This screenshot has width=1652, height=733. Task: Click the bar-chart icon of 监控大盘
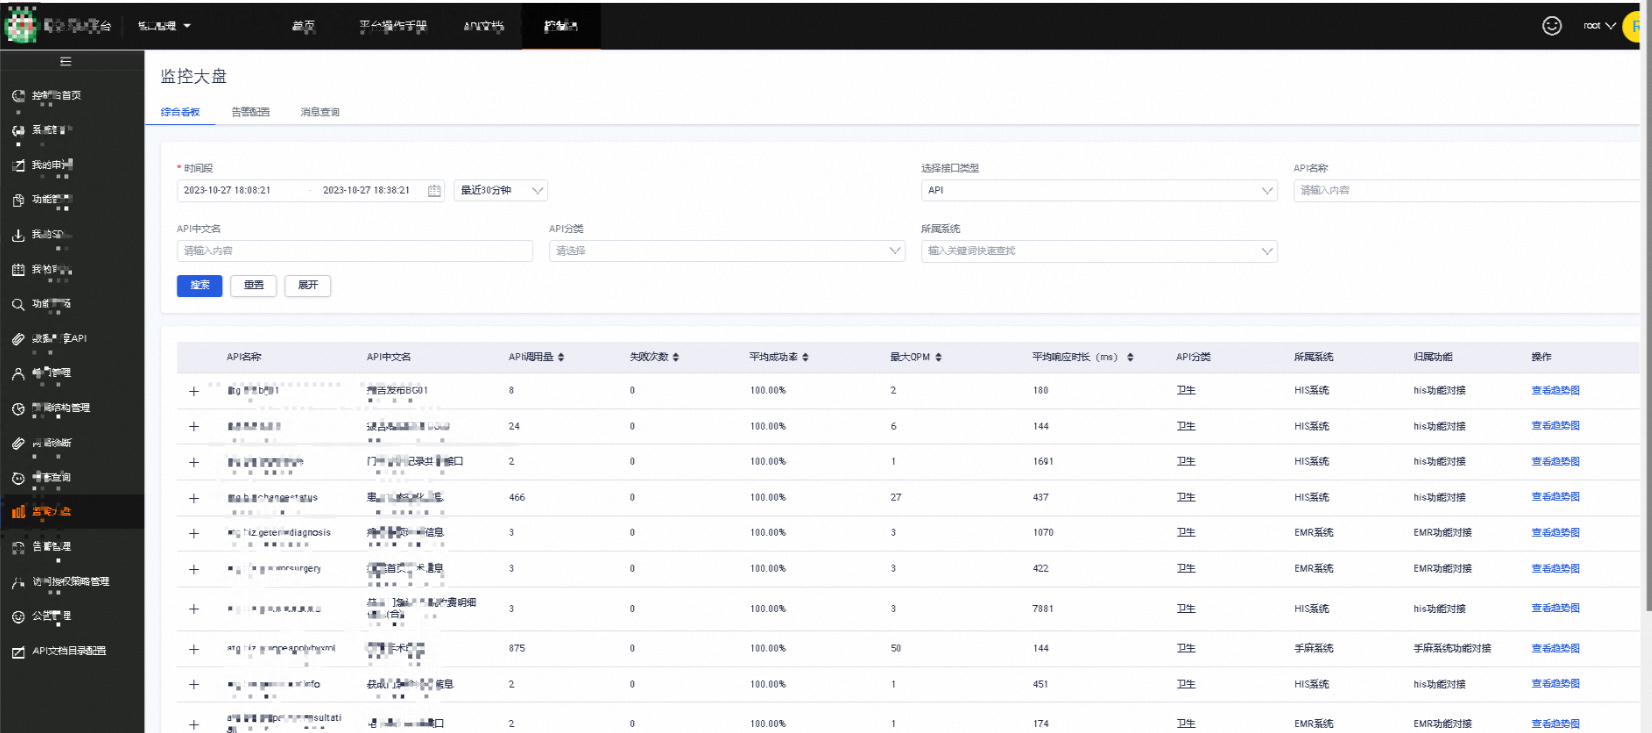18,512
